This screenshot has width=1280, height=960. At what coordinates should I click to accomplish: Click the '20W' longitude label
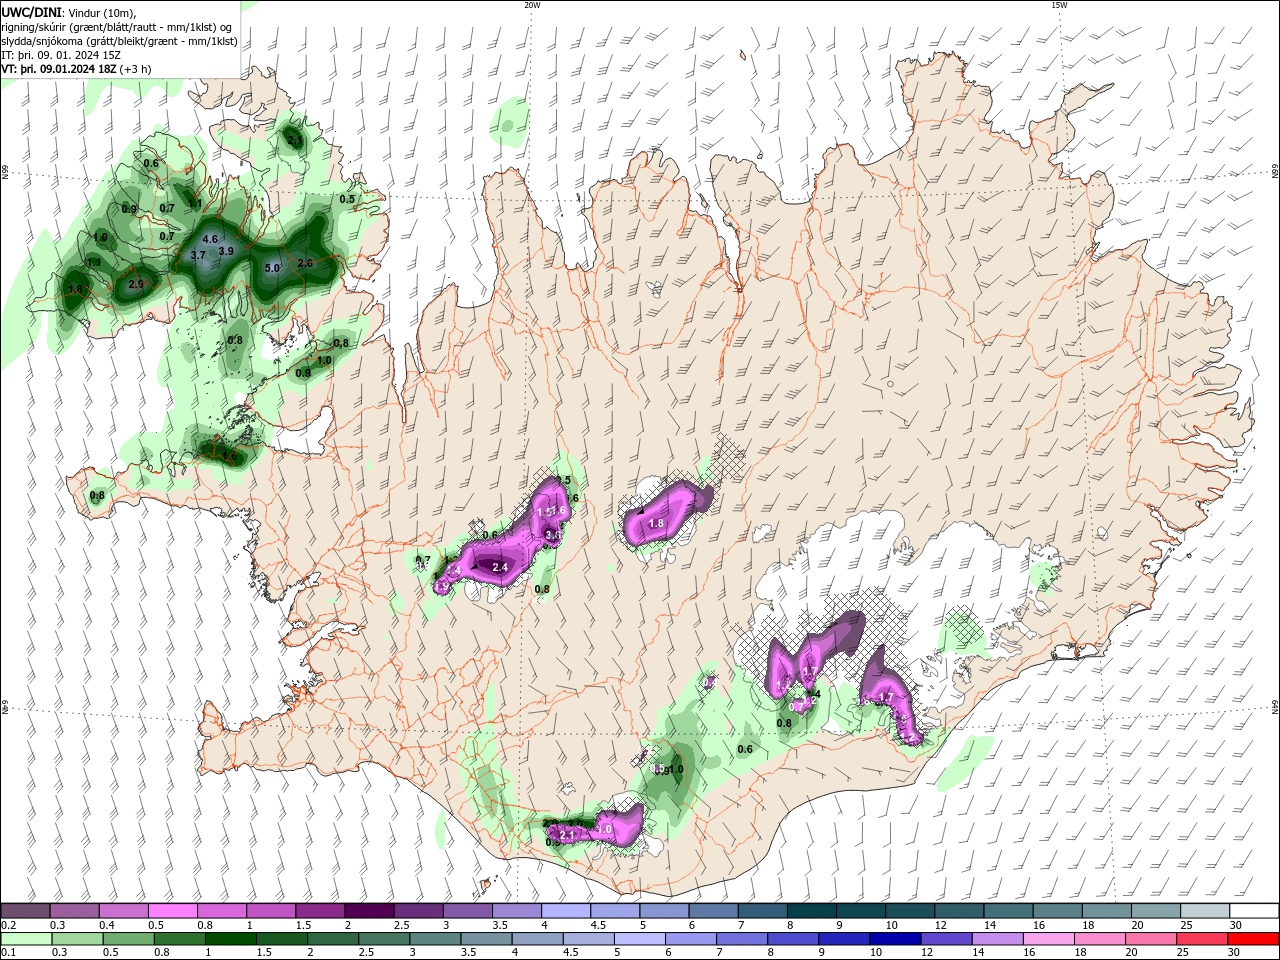pyautogui.click(x=532, y=5)
